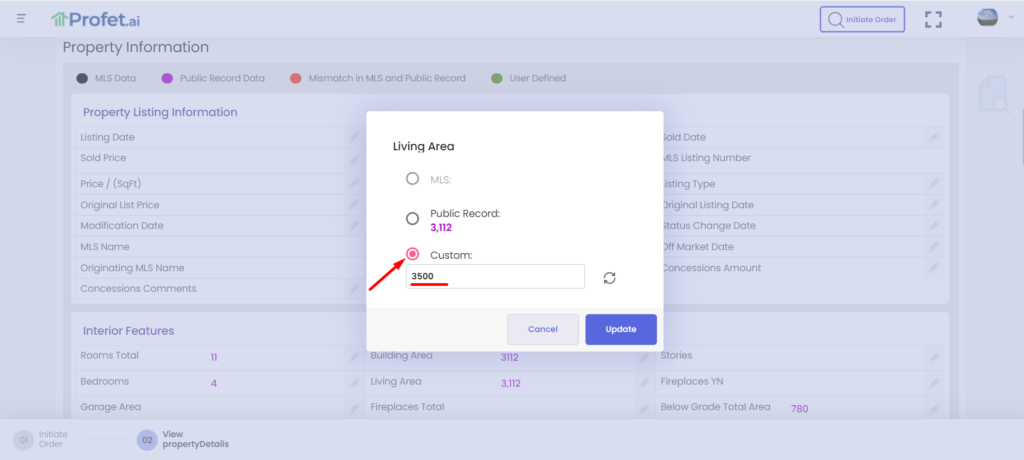1024x460 pixels.
Task: Click edit pencil for Listing Type
Action: pos(932,184)
